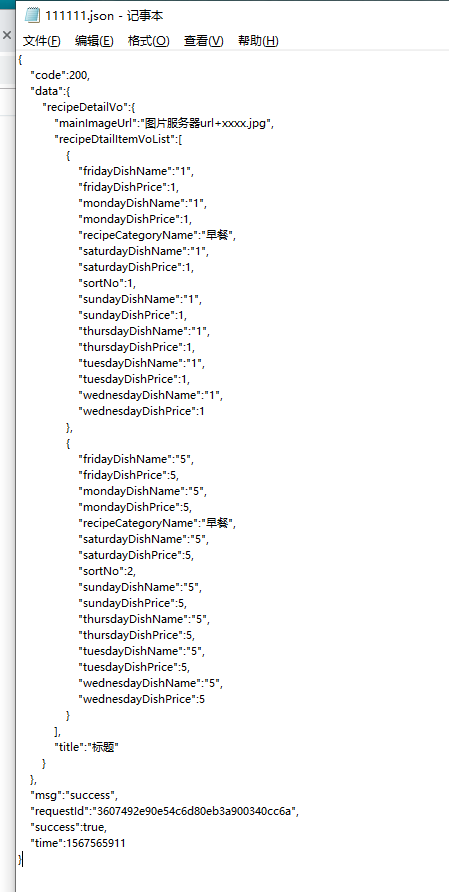Open the 文件(F) menu

tap(42, 41)
